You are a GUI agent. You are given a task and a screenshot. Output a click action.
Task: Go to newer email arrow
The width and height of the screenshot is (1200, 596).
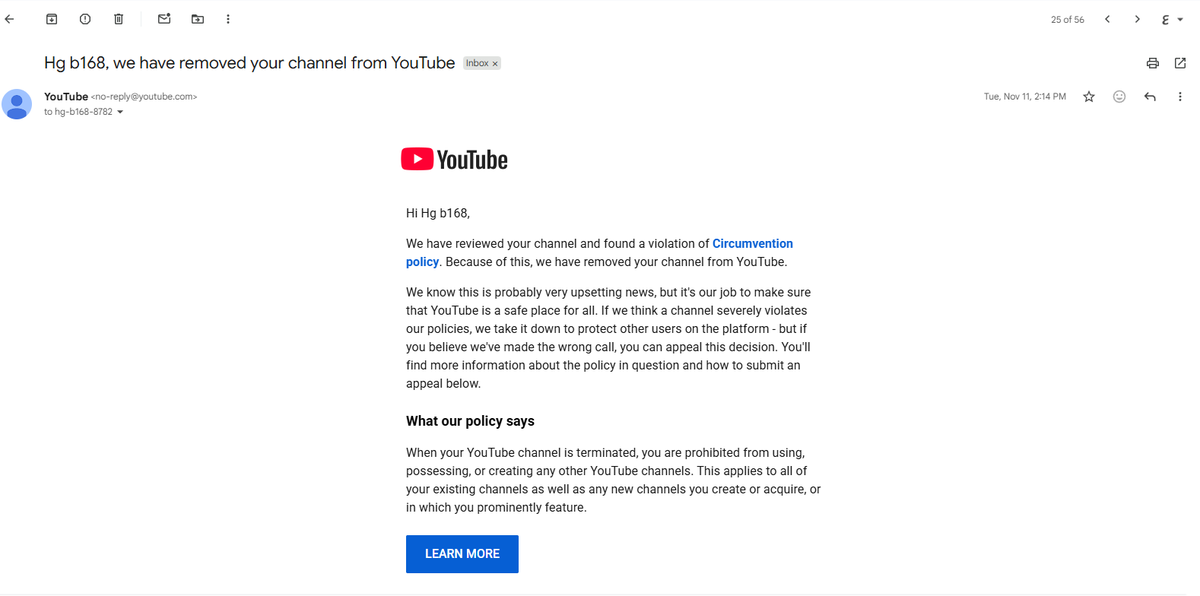[1107, 19]
